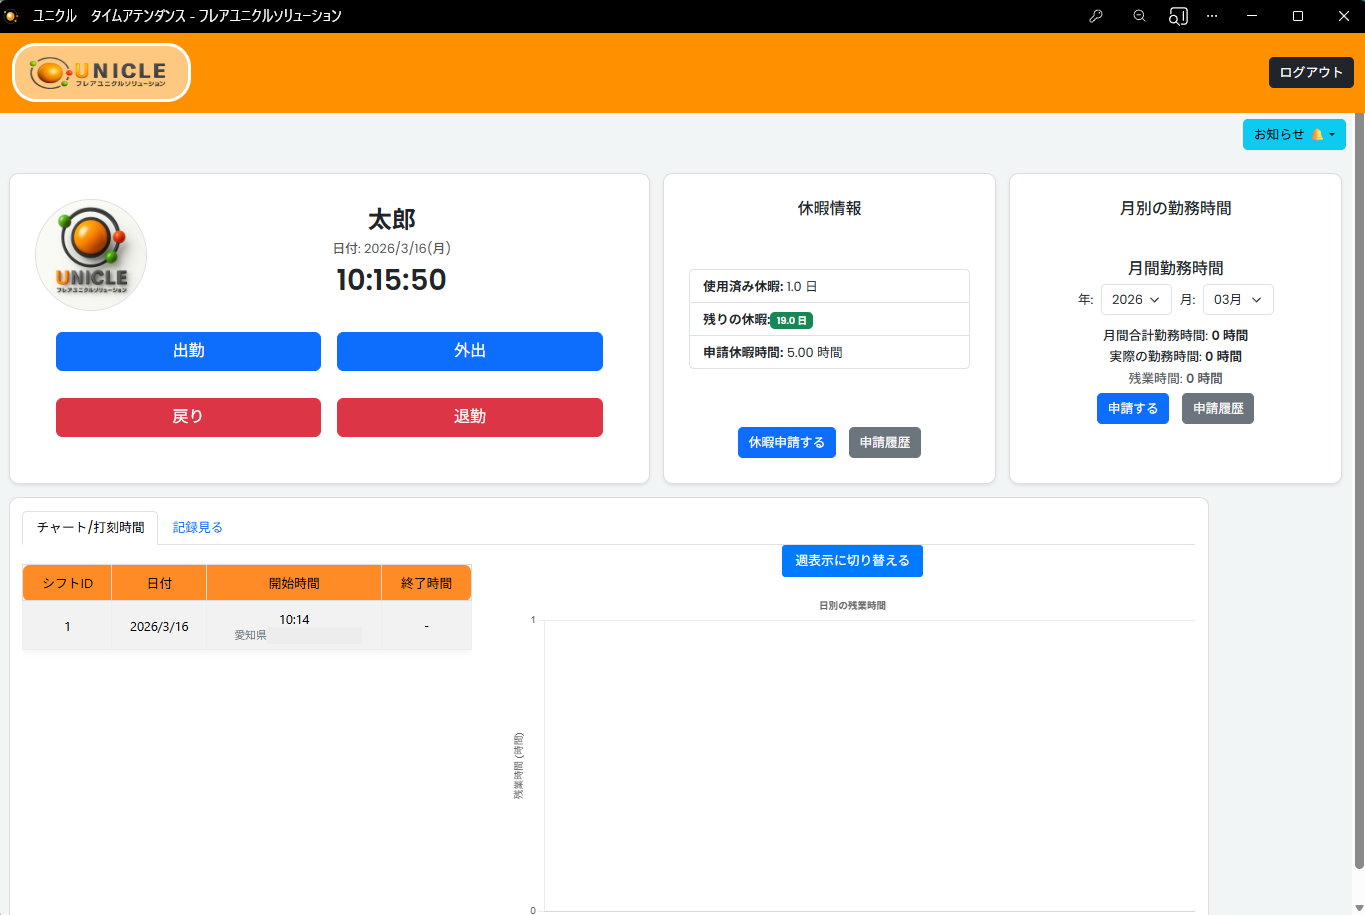Click the zoom out icon in the title bar

coord(1139,16)
